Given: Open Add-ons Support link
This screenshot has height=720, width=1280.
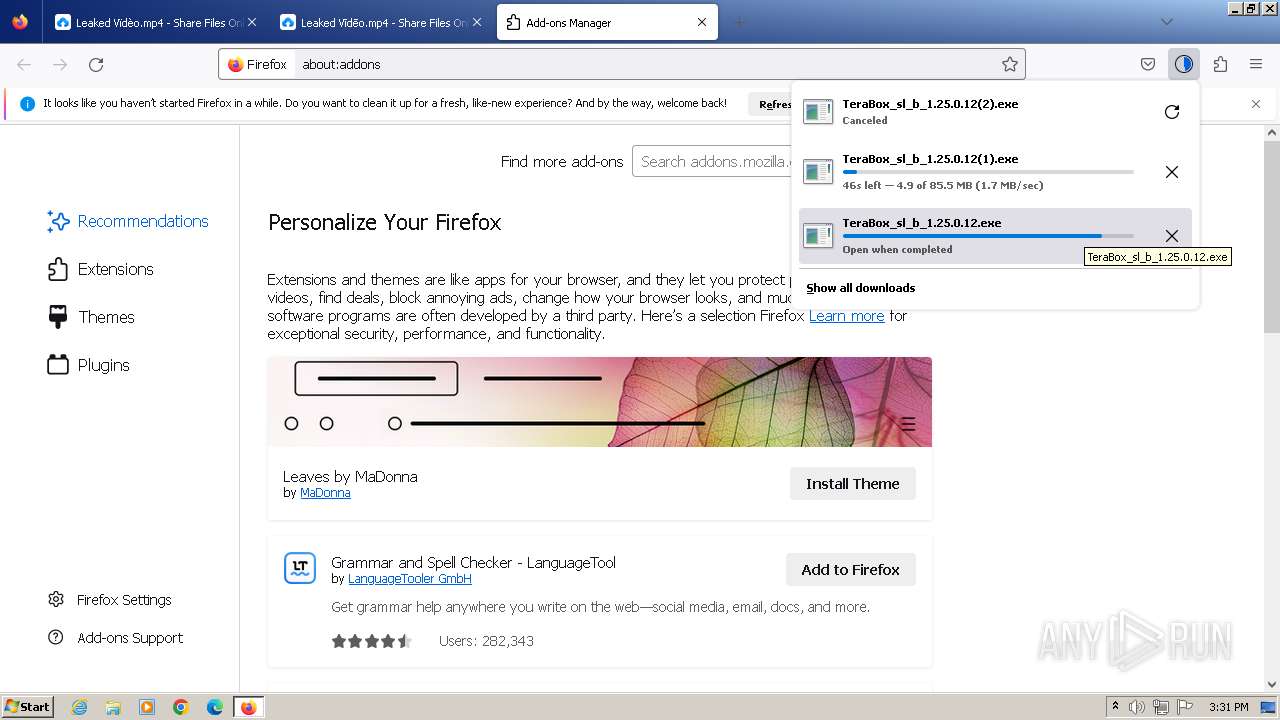Looking at the screenshot, I should tap(116, 638).
